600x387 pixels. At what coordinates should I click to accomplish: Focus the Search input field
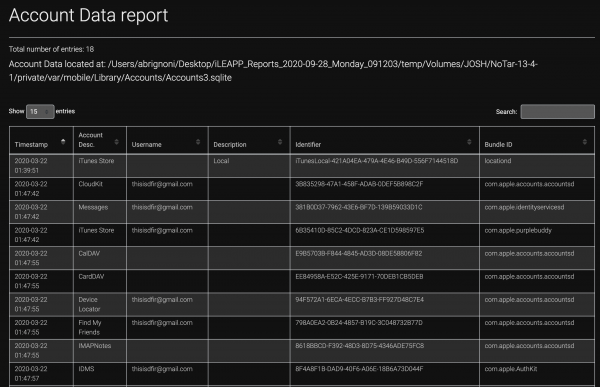(x=558, y=111)
